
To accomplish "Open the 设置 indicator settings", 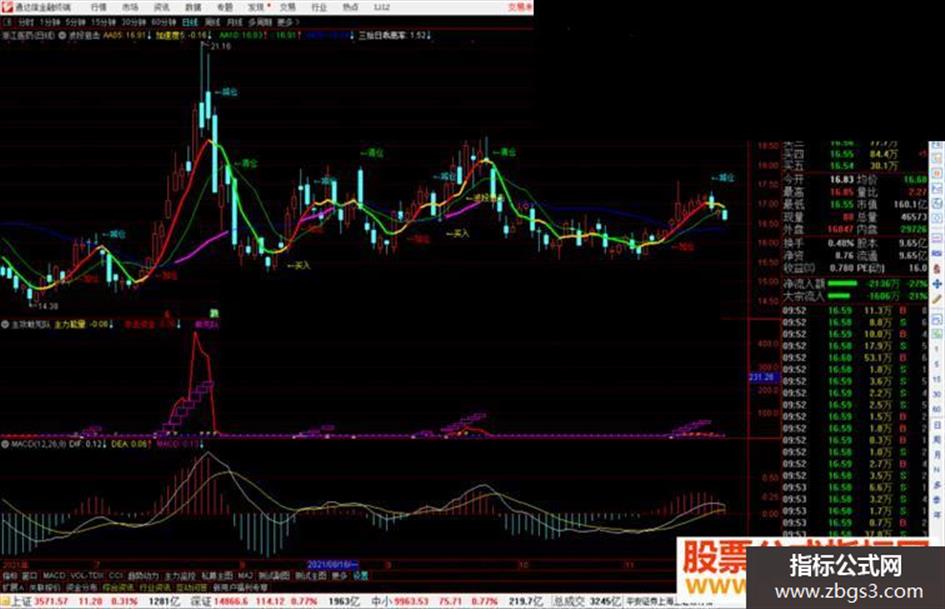I will [x=360, y=576].
